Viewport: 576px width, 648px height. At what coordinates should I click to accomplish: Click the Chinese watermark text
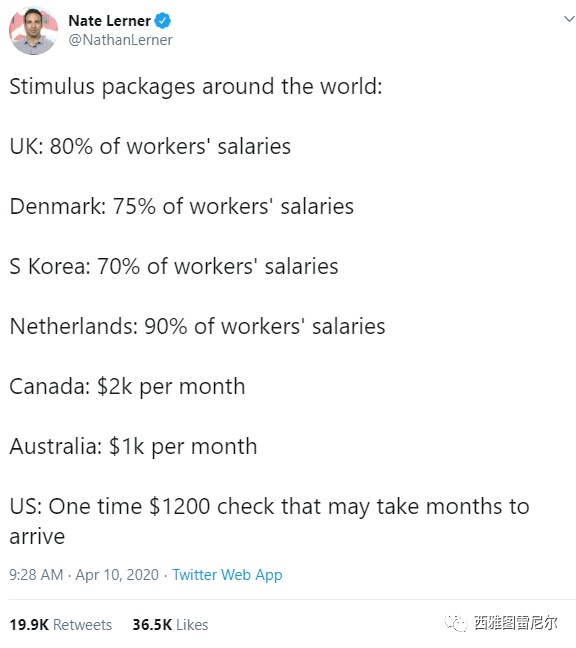(x=516, y=623)
